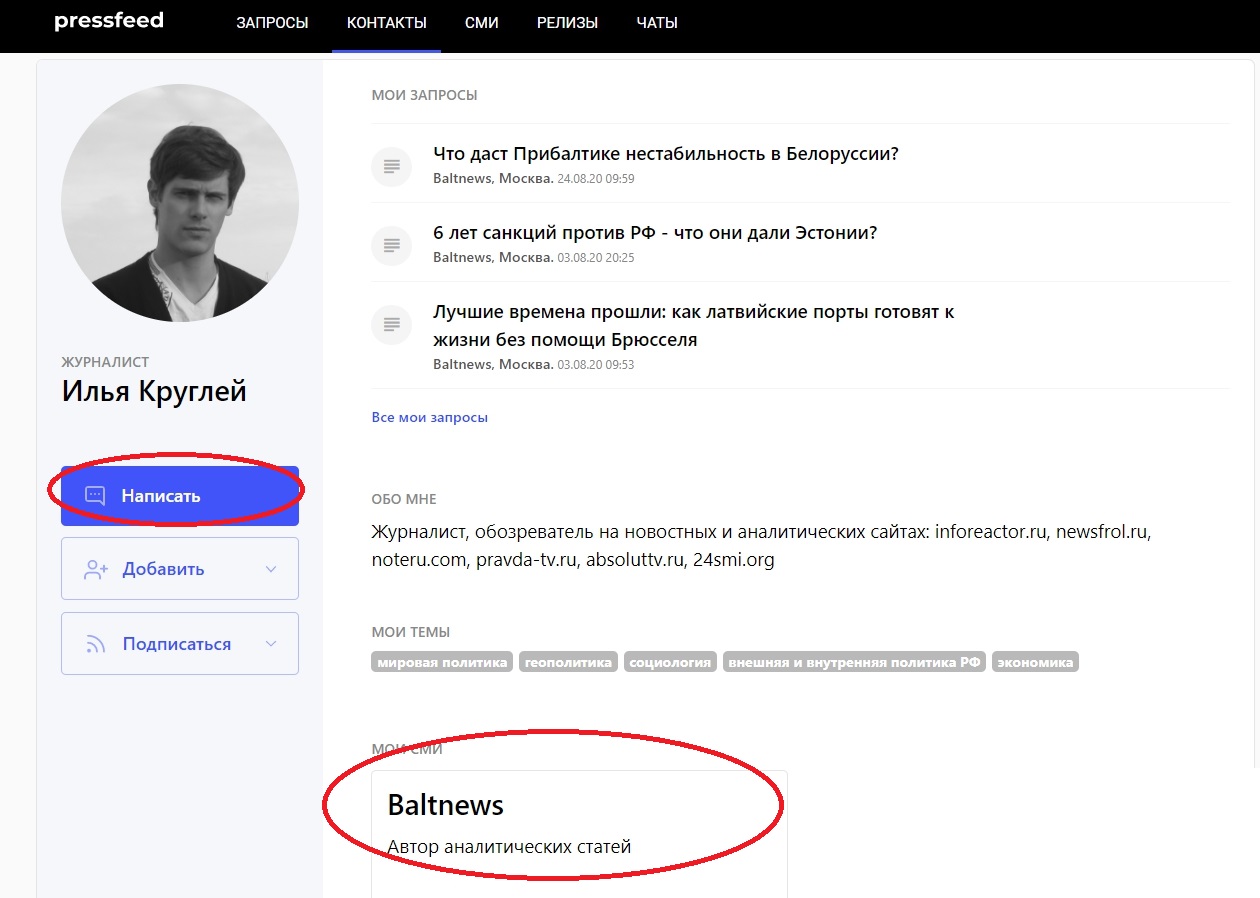Open request about Belarus instability for Baltics

coord(665,154)
